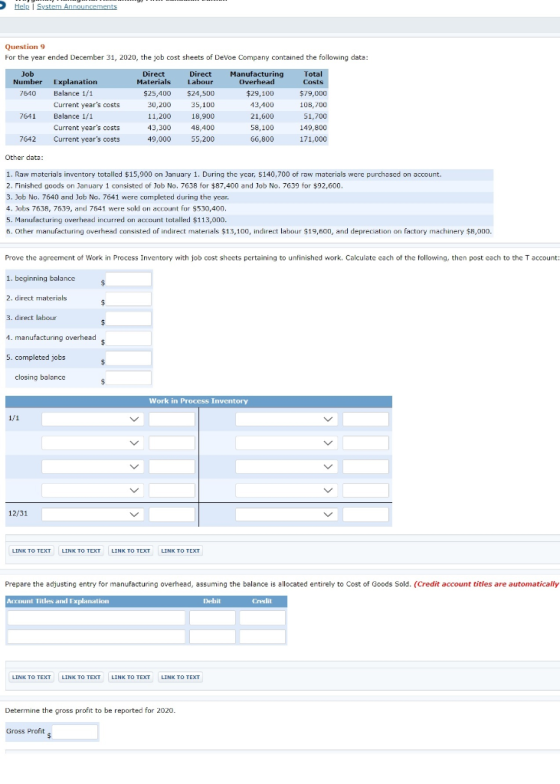Open the System Announcements link
Screen dimensions: 560x784
tap(77, 6)
